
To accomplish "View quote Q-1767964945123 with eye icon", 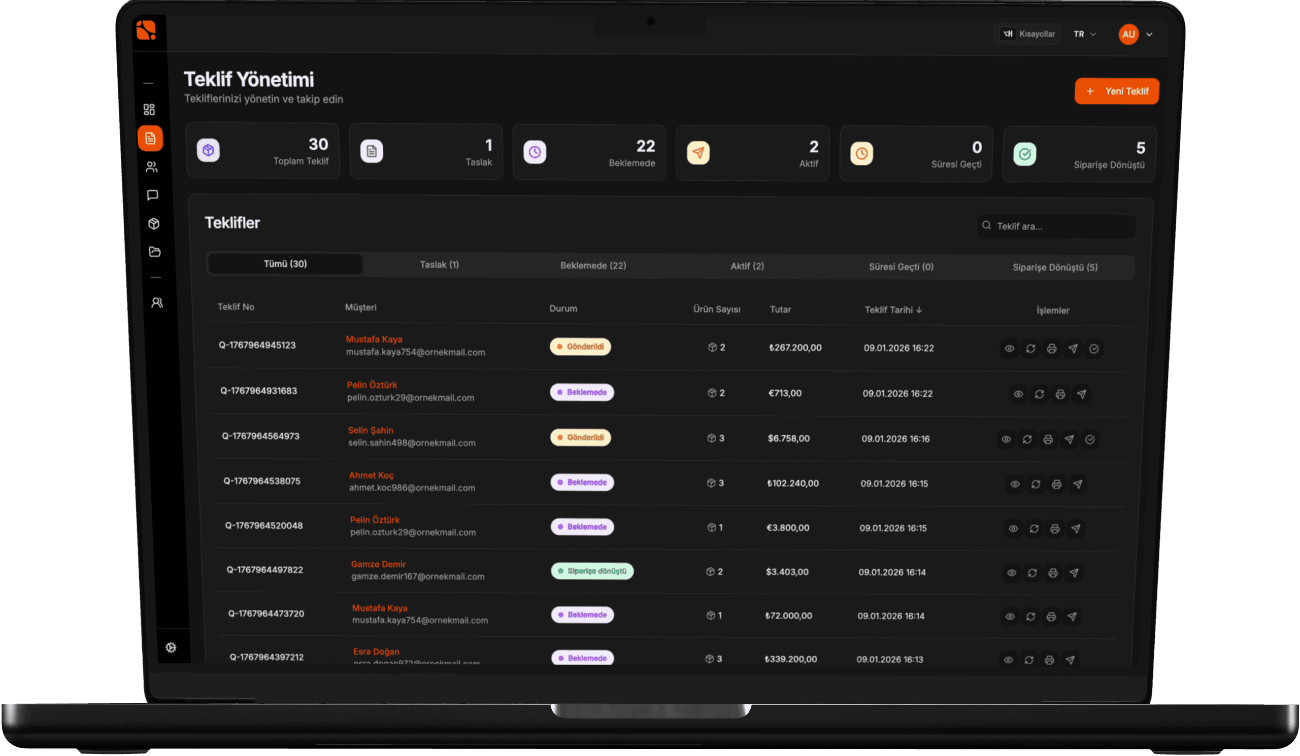I will point(1009,349).
